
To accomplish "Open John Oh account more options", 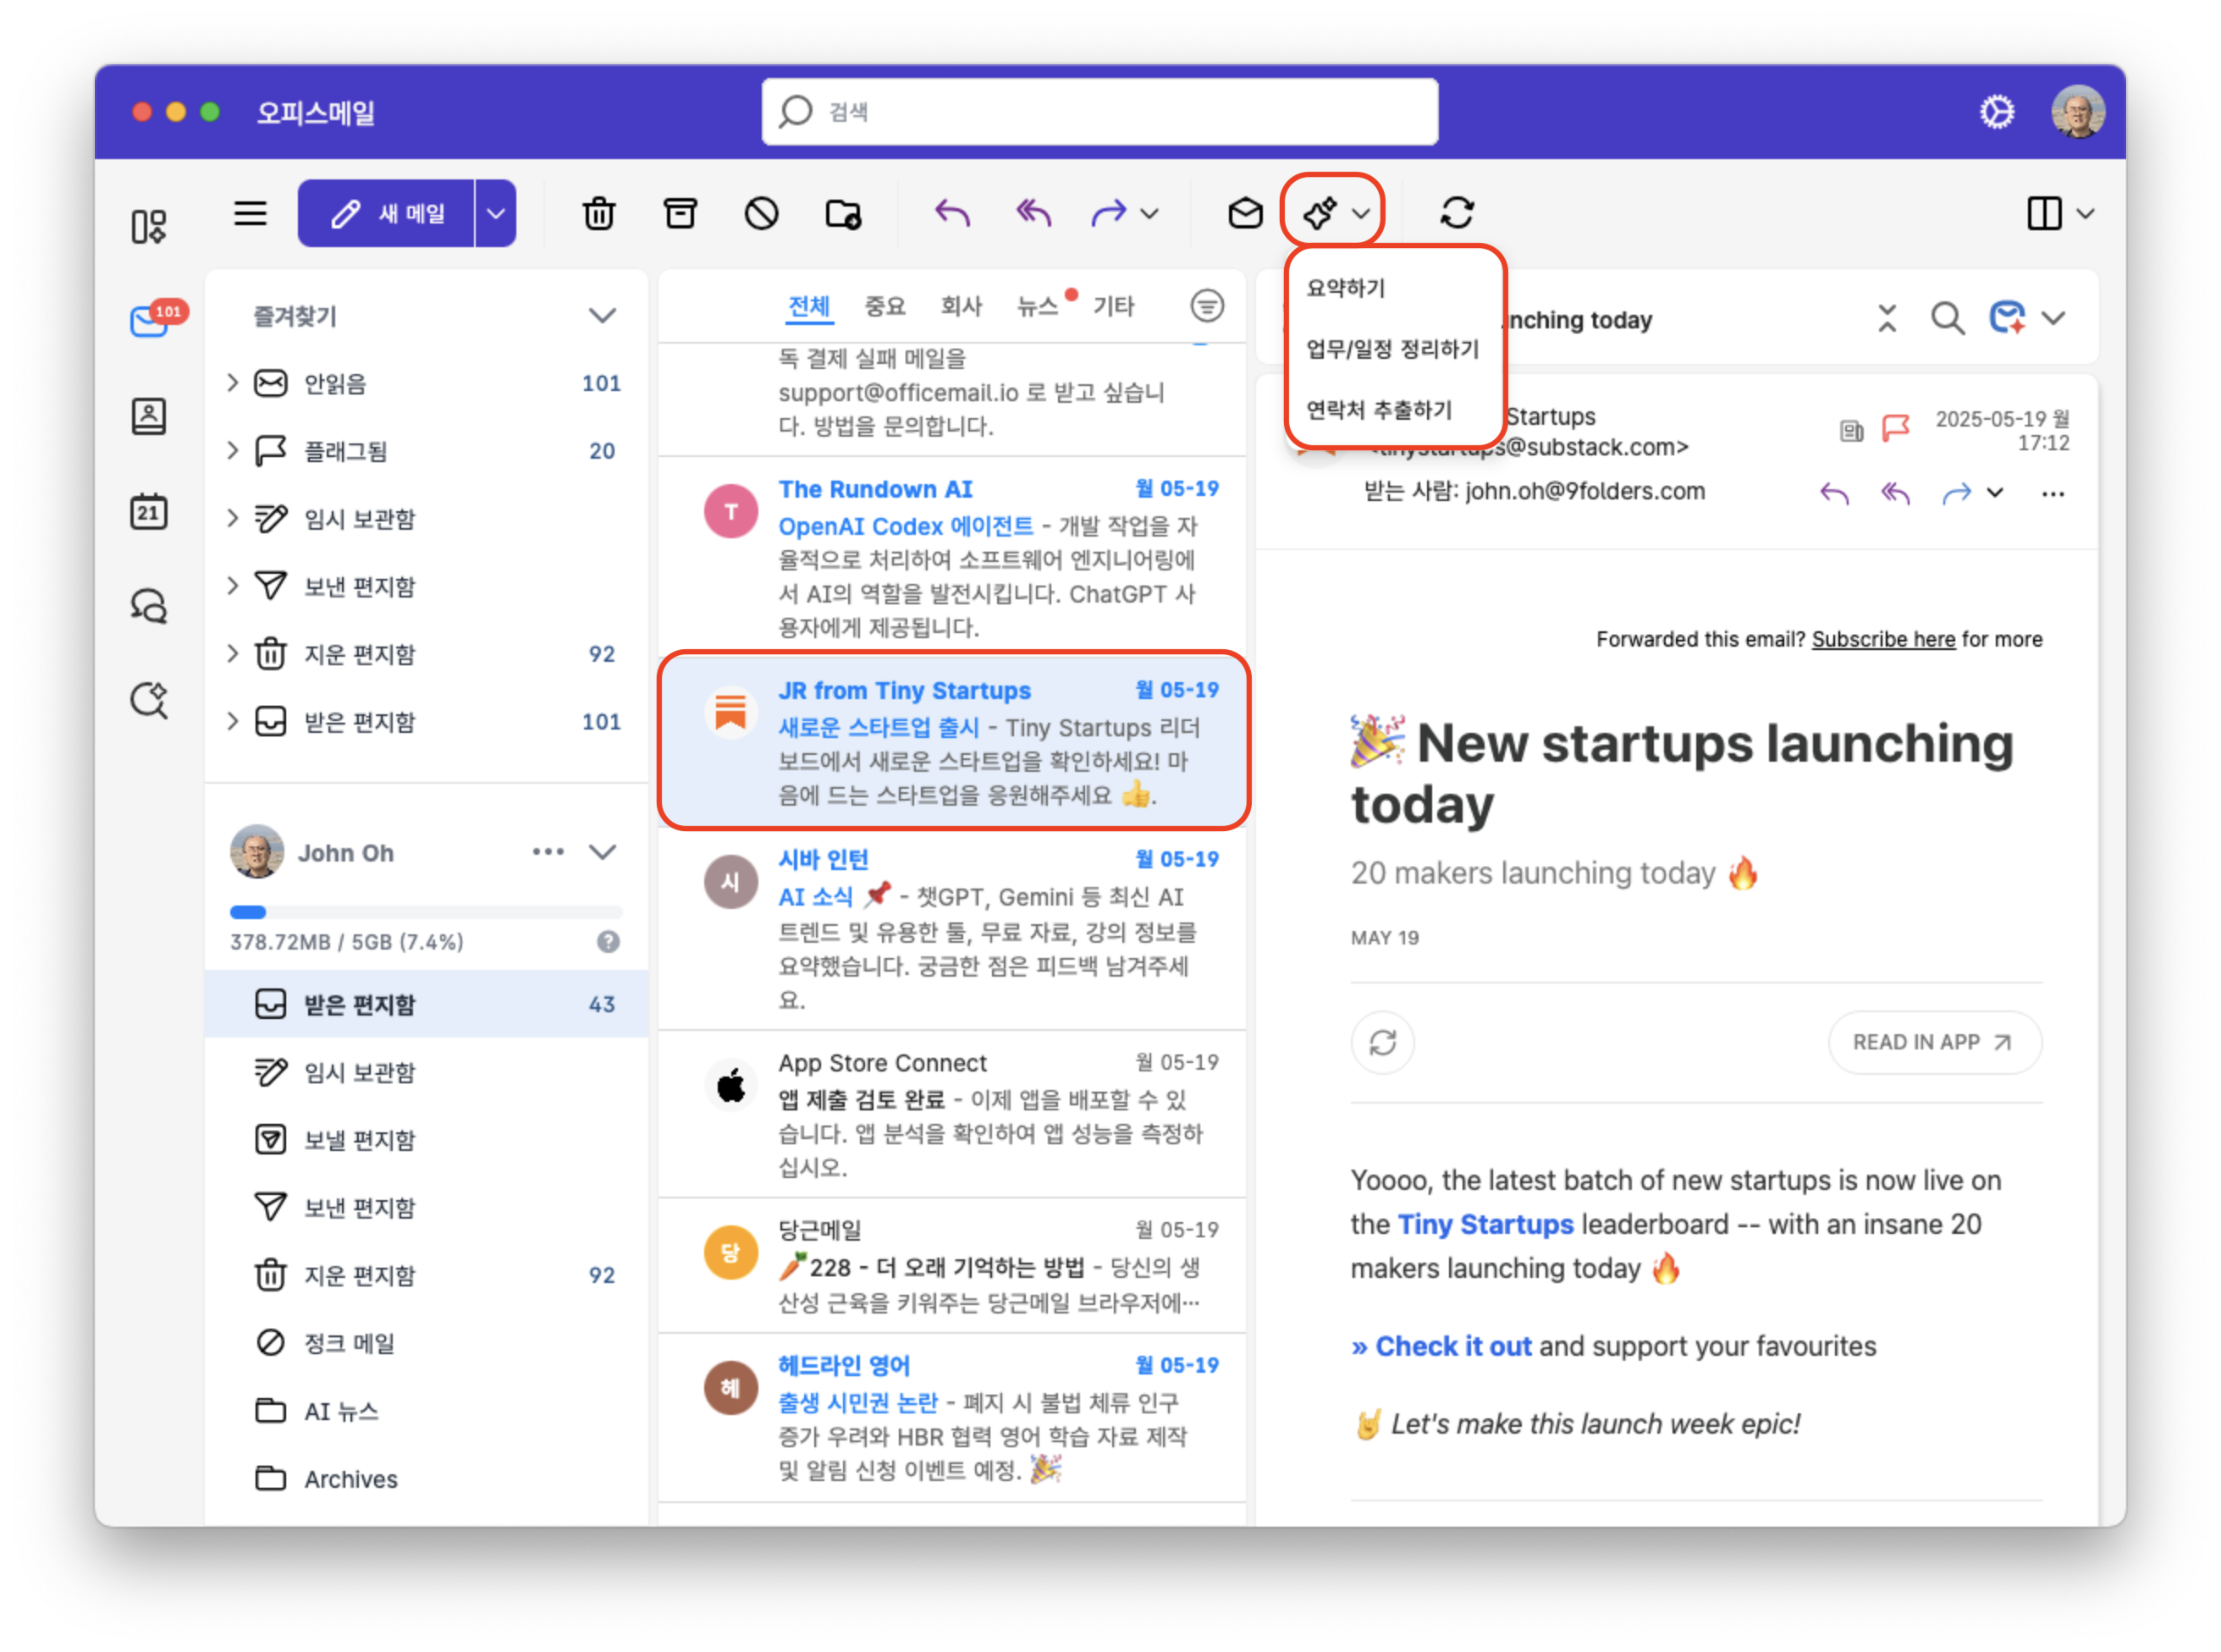I will click(x=548, y=852).
